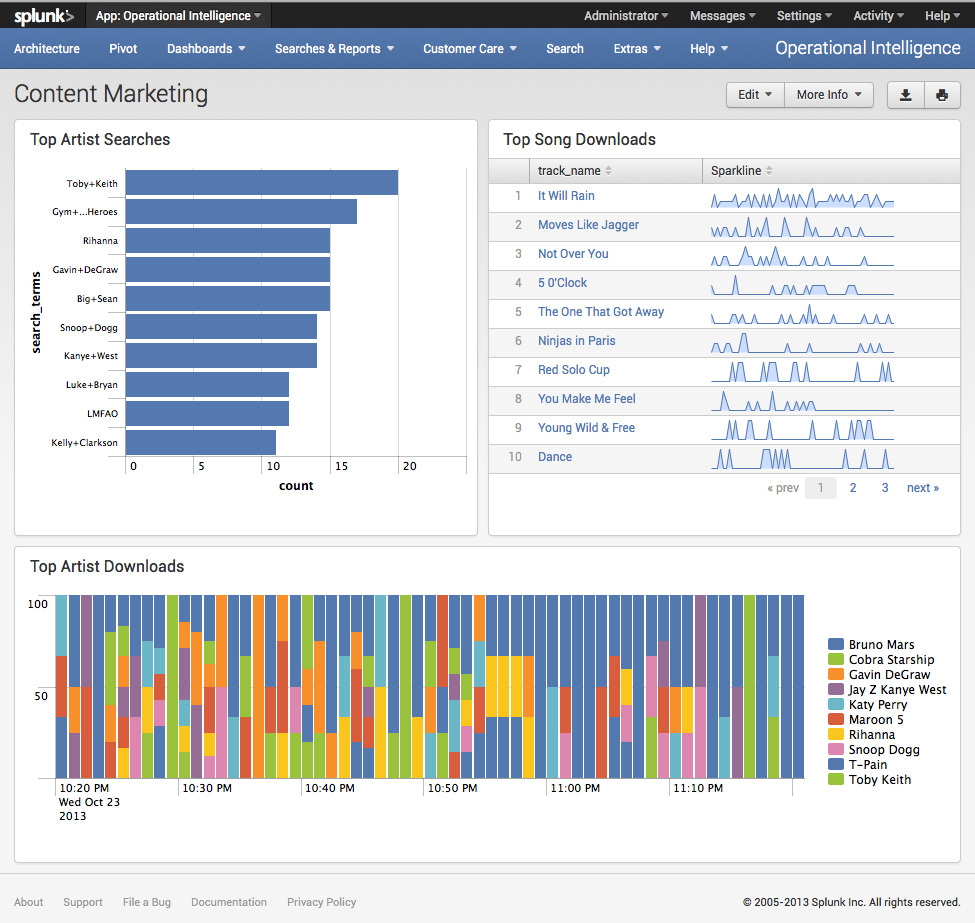
Task: Open the Edit dropdown button
Action: [755, 95]
